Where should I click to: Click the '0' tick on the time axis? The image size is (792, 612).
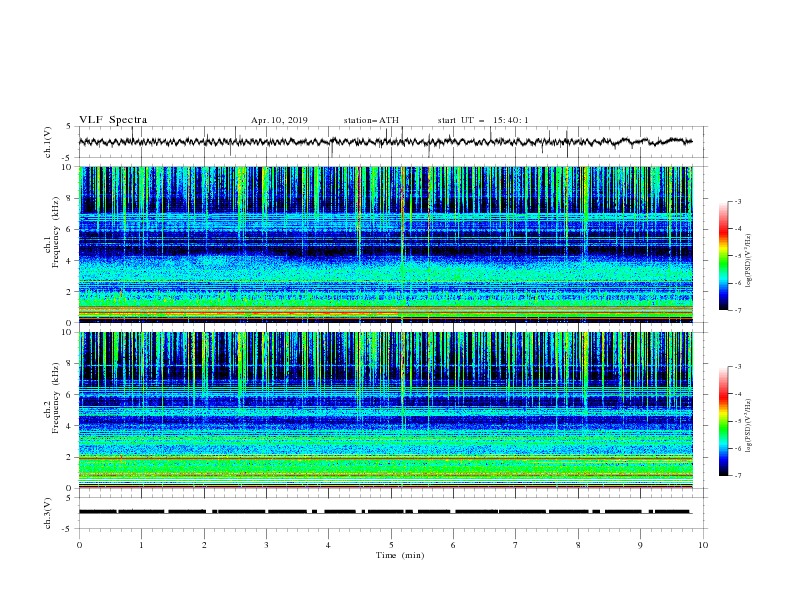pyautogui.click(x=79, y=545)
